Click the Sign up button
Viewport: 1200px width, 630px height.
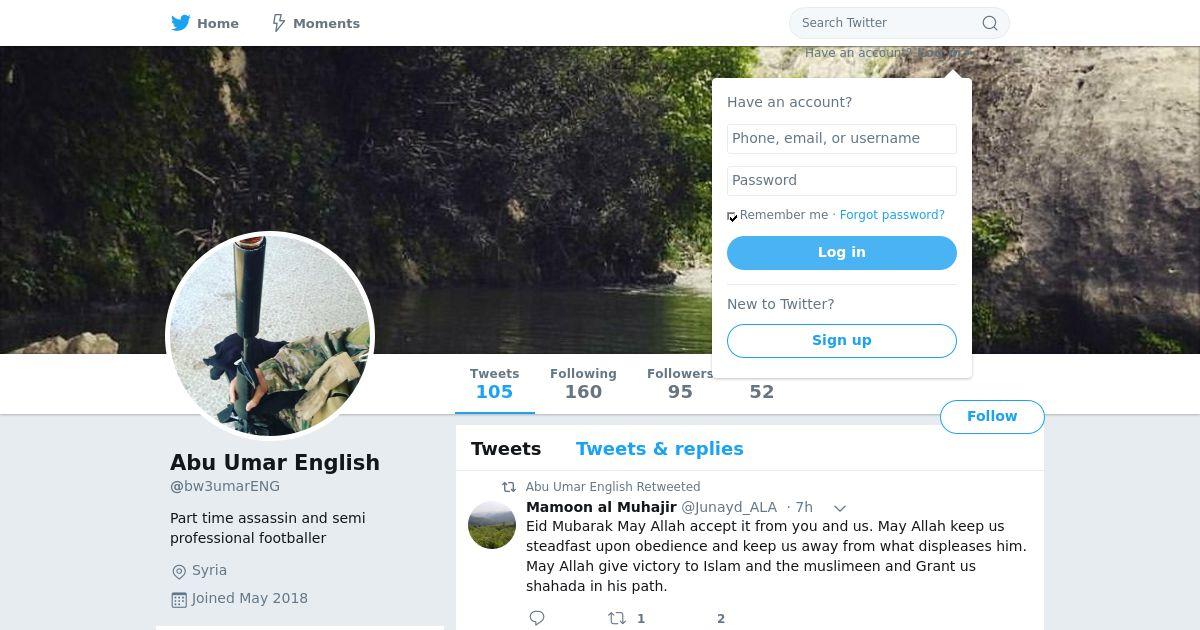[842, 341]
